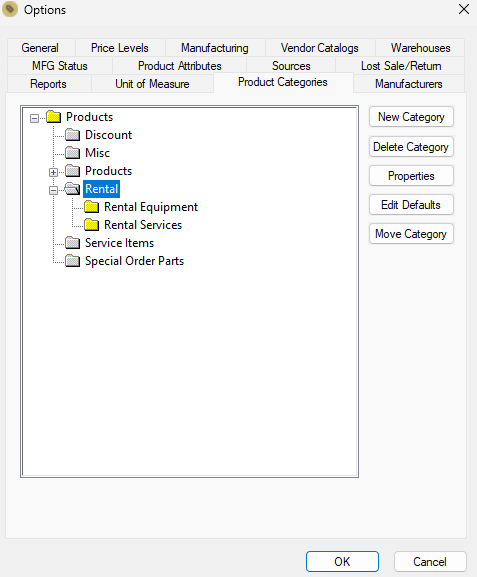Image resolution: width=477 pixels, height=577 pixels.
Task: Open the Manufacturers tab
Action: 409,84
